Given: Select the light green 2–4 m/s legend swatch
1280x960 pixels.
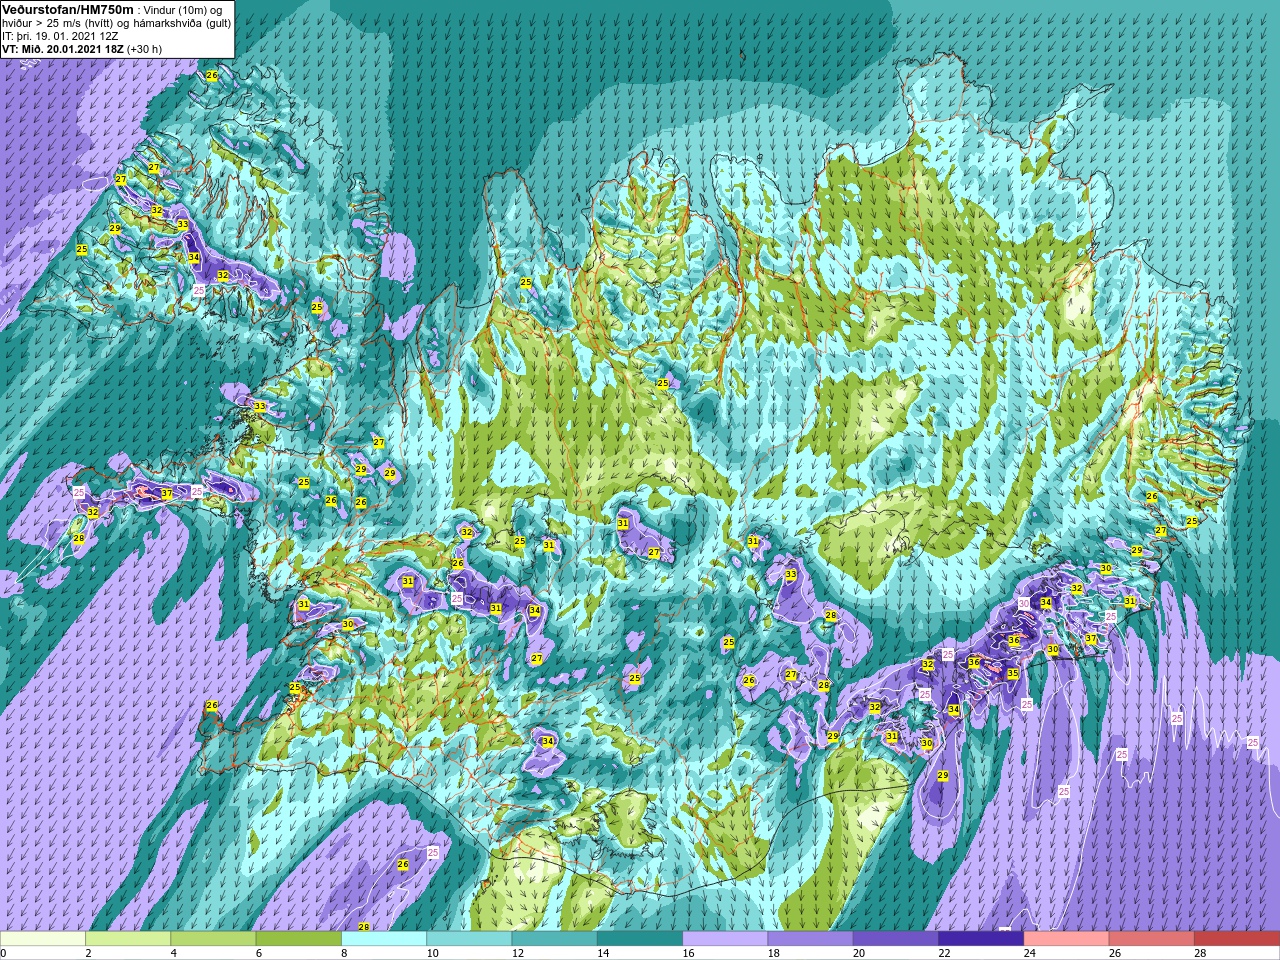Looking at the screenshot, I should pos(128,939).
